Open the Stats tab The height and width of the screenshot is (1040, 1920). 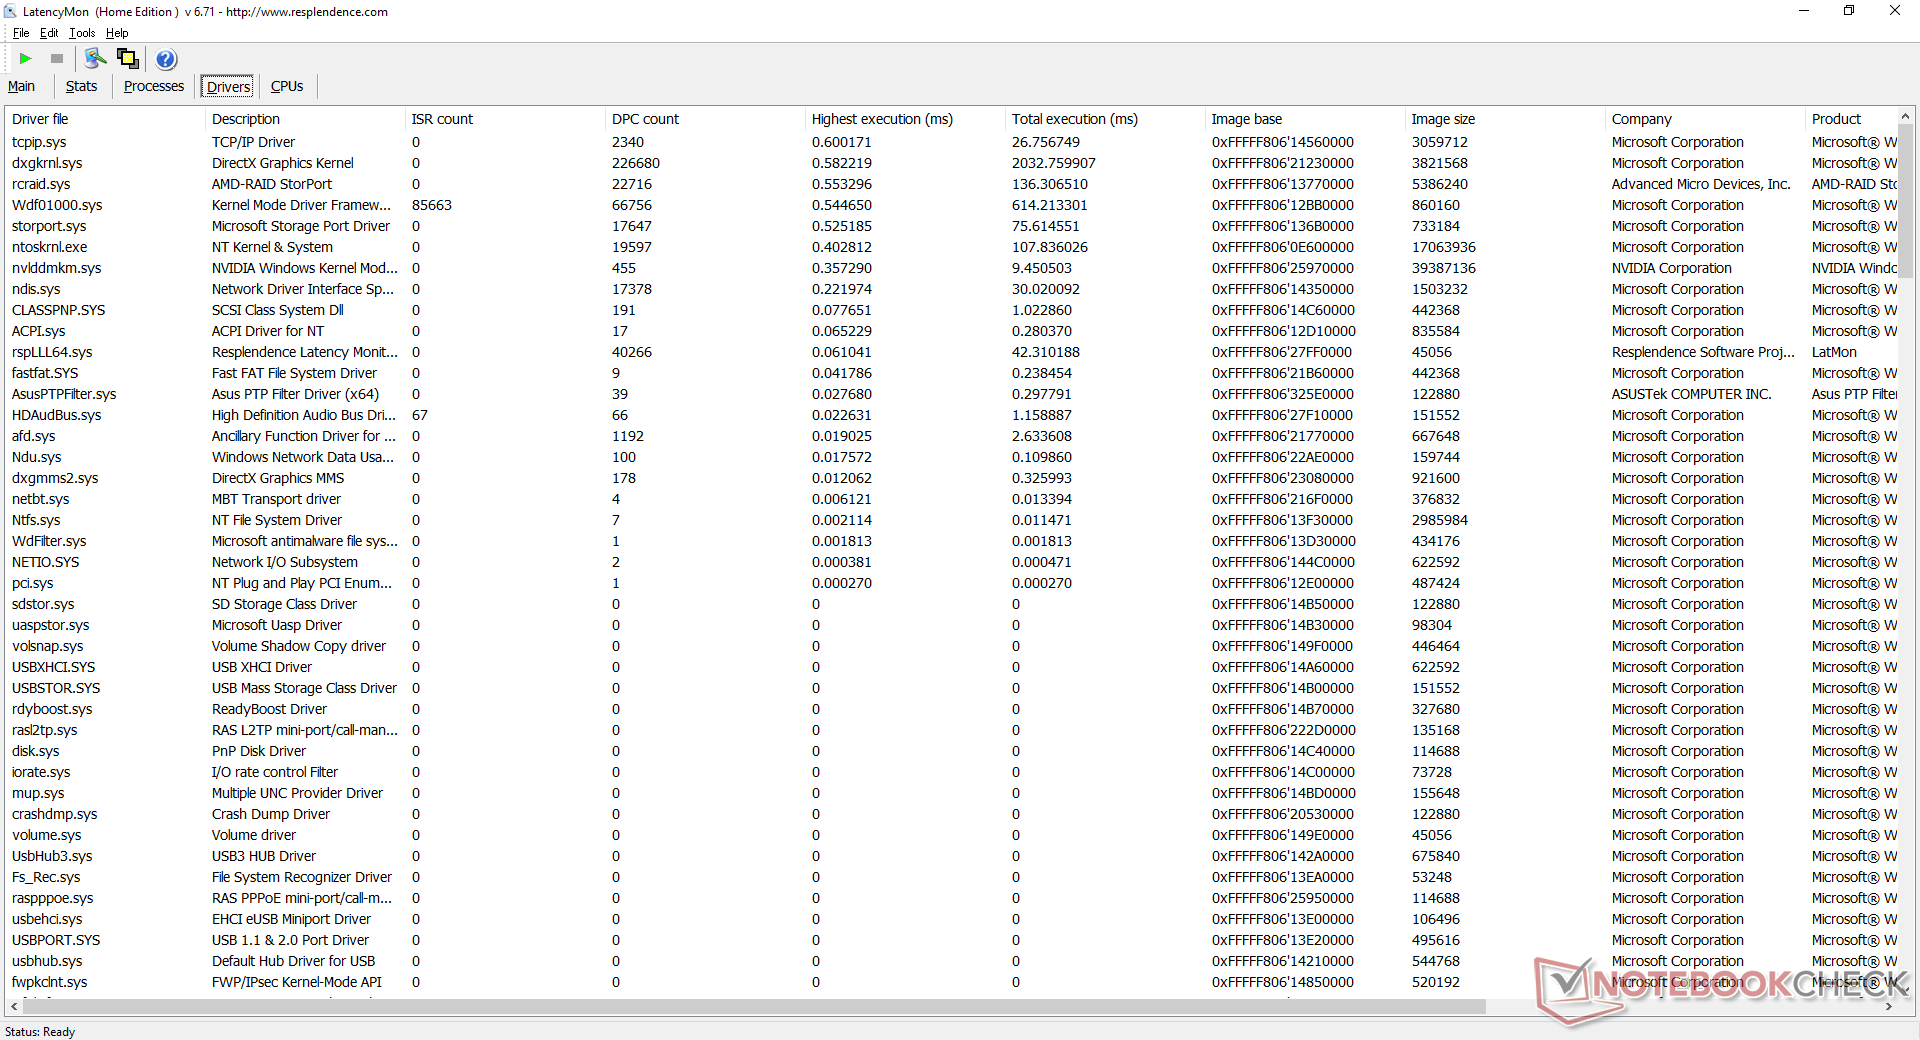click(81, 86)
